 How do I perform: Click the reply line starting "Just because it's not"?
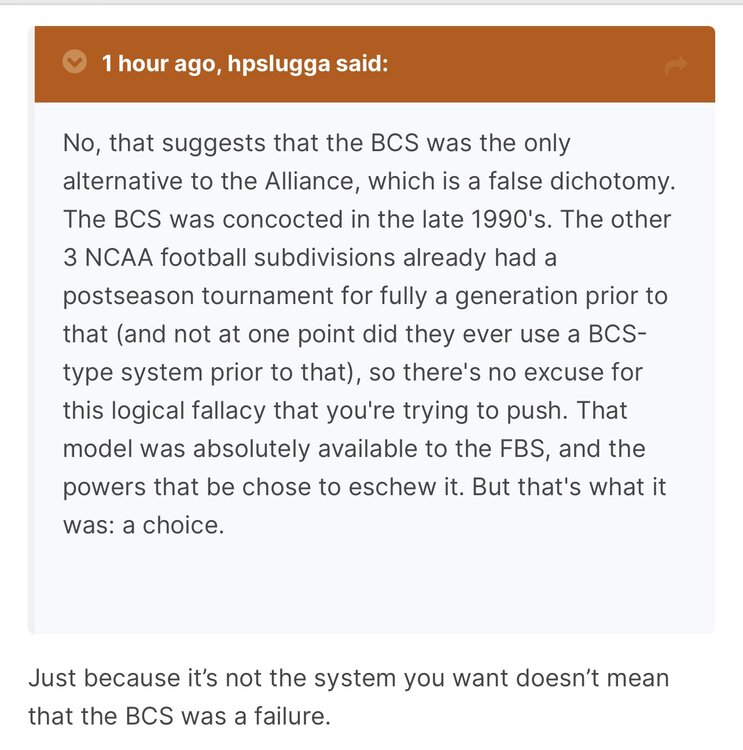(347, 679)
